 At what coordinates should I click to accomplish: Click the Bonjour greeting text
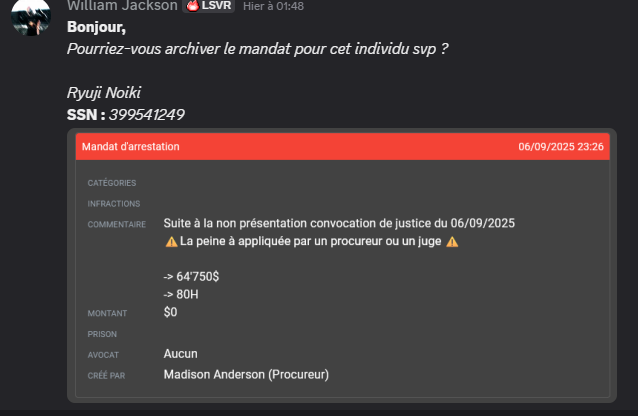click(x=96, y=26)
